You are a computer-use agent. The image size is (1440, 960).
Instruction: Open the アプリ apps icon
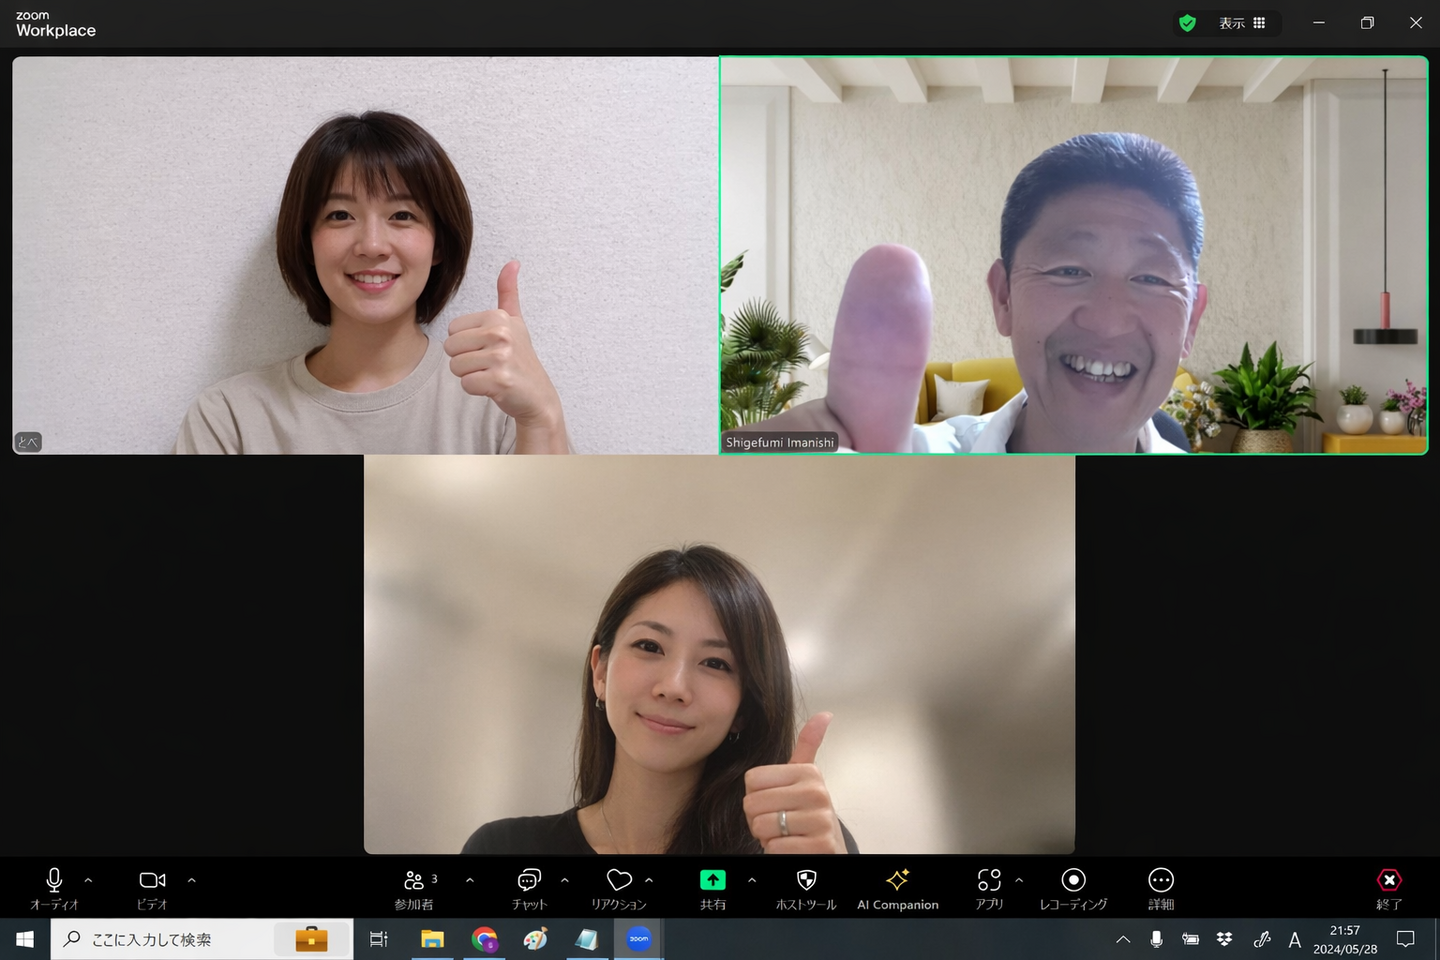pyautogui.click(x=989, y=886)
